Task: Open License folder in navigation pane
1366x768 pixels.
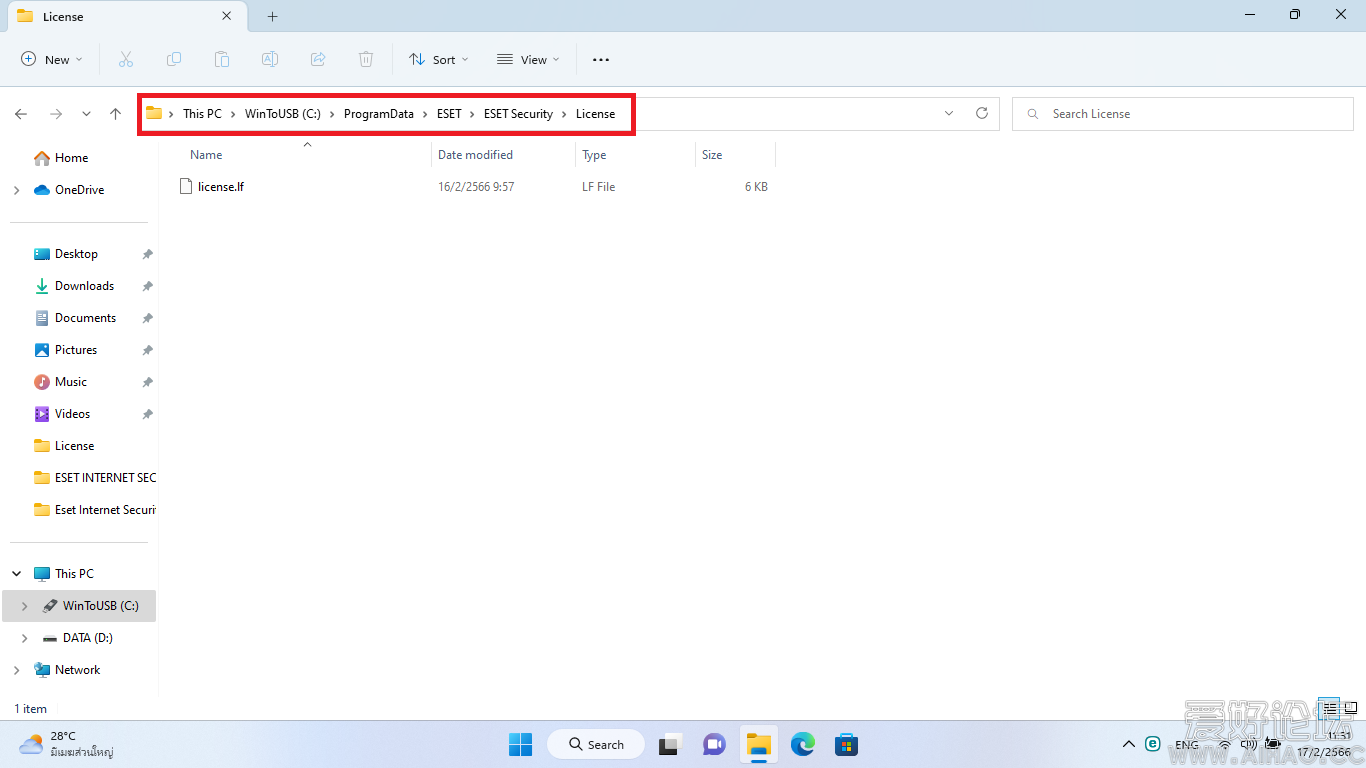Action: pyautogui.click(x=74, y=446)
